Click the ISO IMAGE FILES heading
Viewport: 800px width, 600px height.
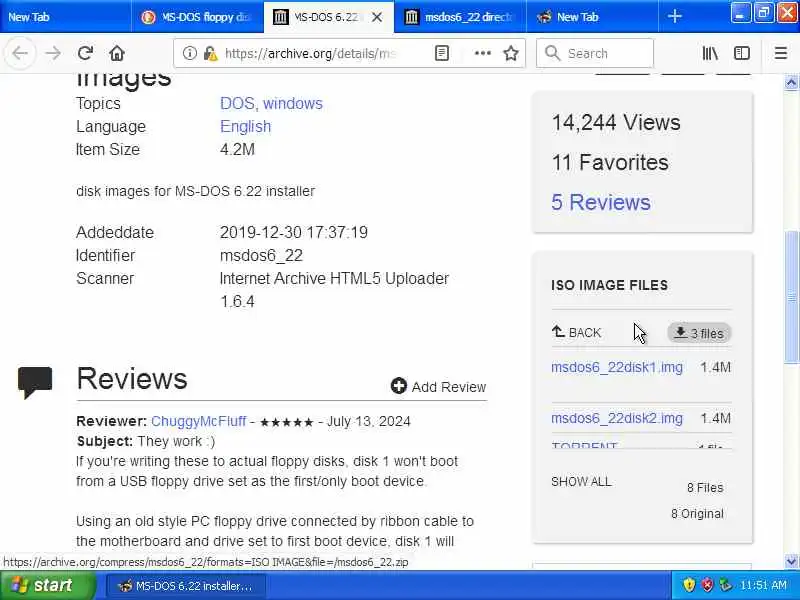click(x=609, y=285)
